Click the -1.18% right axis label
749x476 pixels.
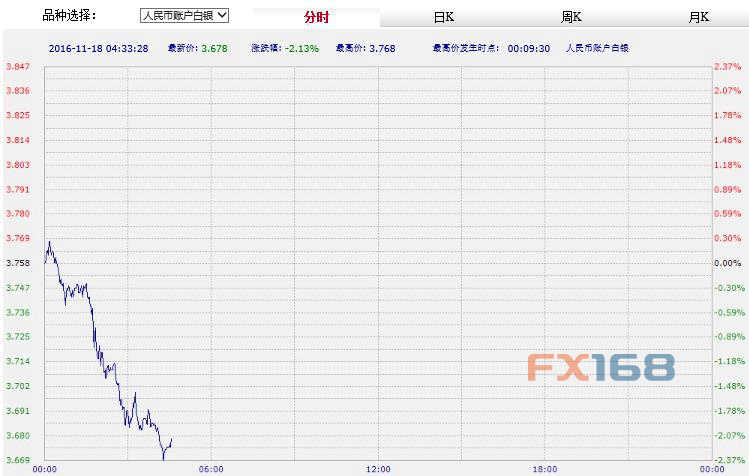729,361
